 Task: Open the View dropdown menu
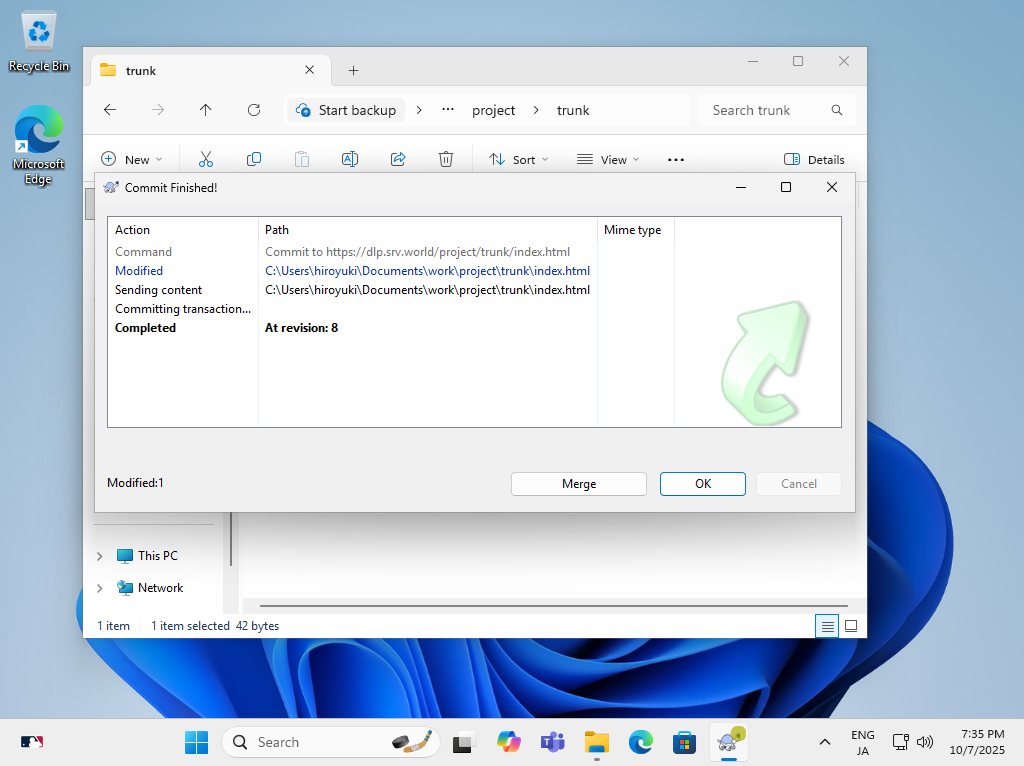(607, 159)
